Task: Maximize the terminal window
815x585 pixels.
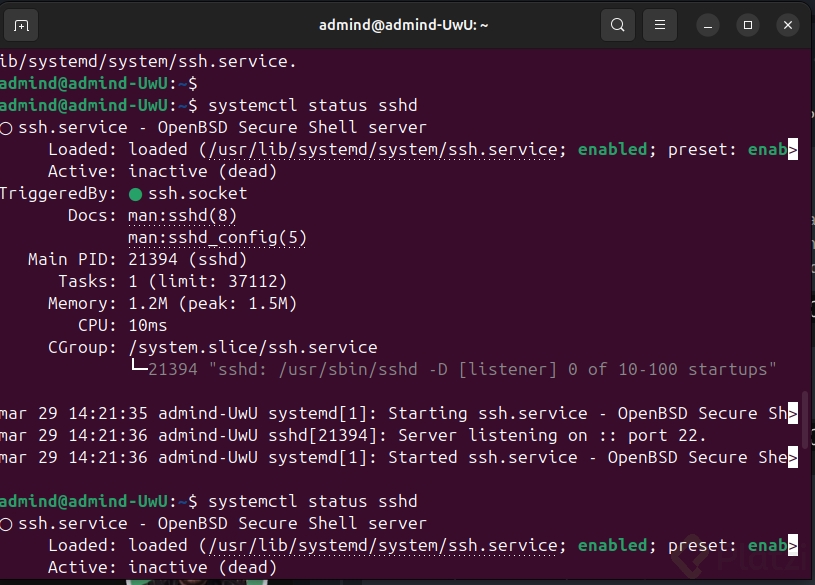Action: (x=748, y=25)
